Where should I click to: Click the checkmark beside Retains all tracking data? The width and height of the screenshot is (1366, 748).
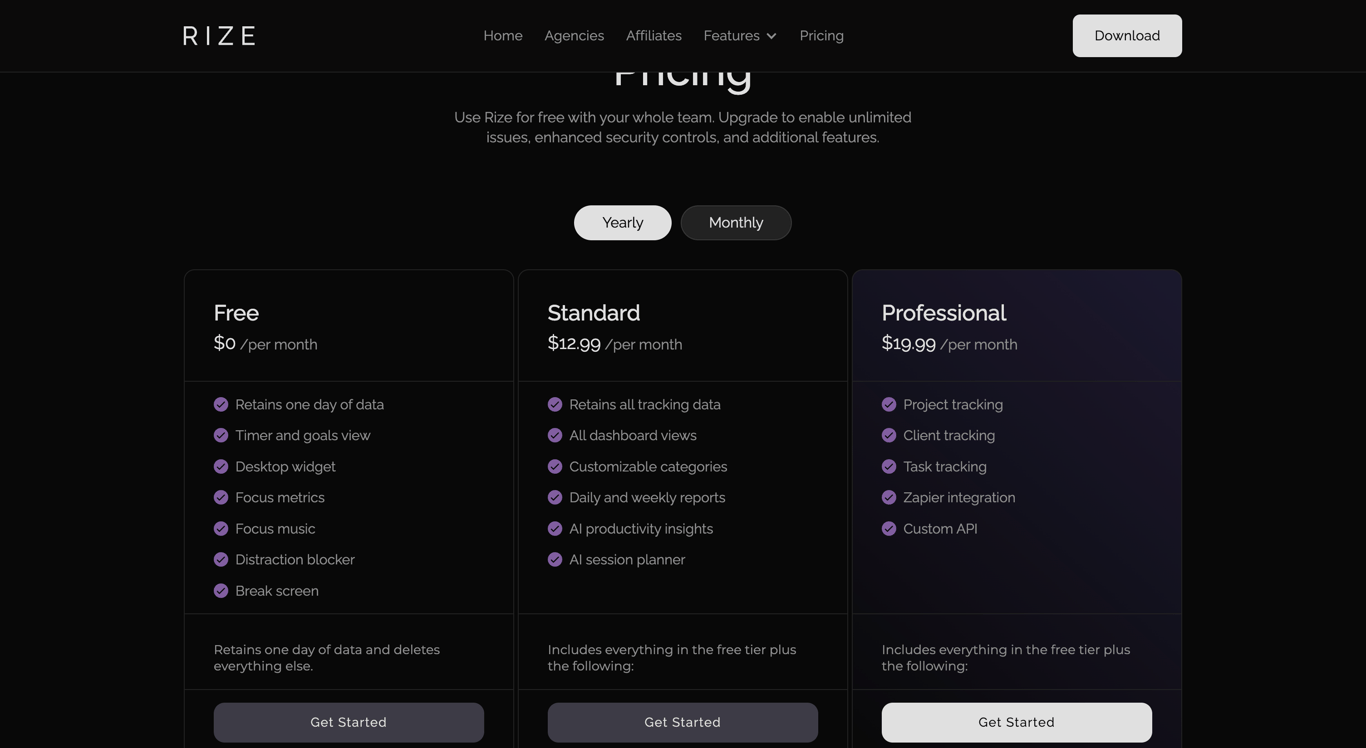[554, 403]
